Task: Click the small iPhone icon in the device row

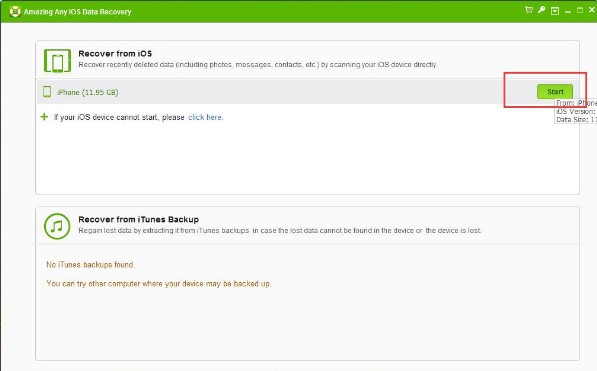Action: tap(47, 91)
